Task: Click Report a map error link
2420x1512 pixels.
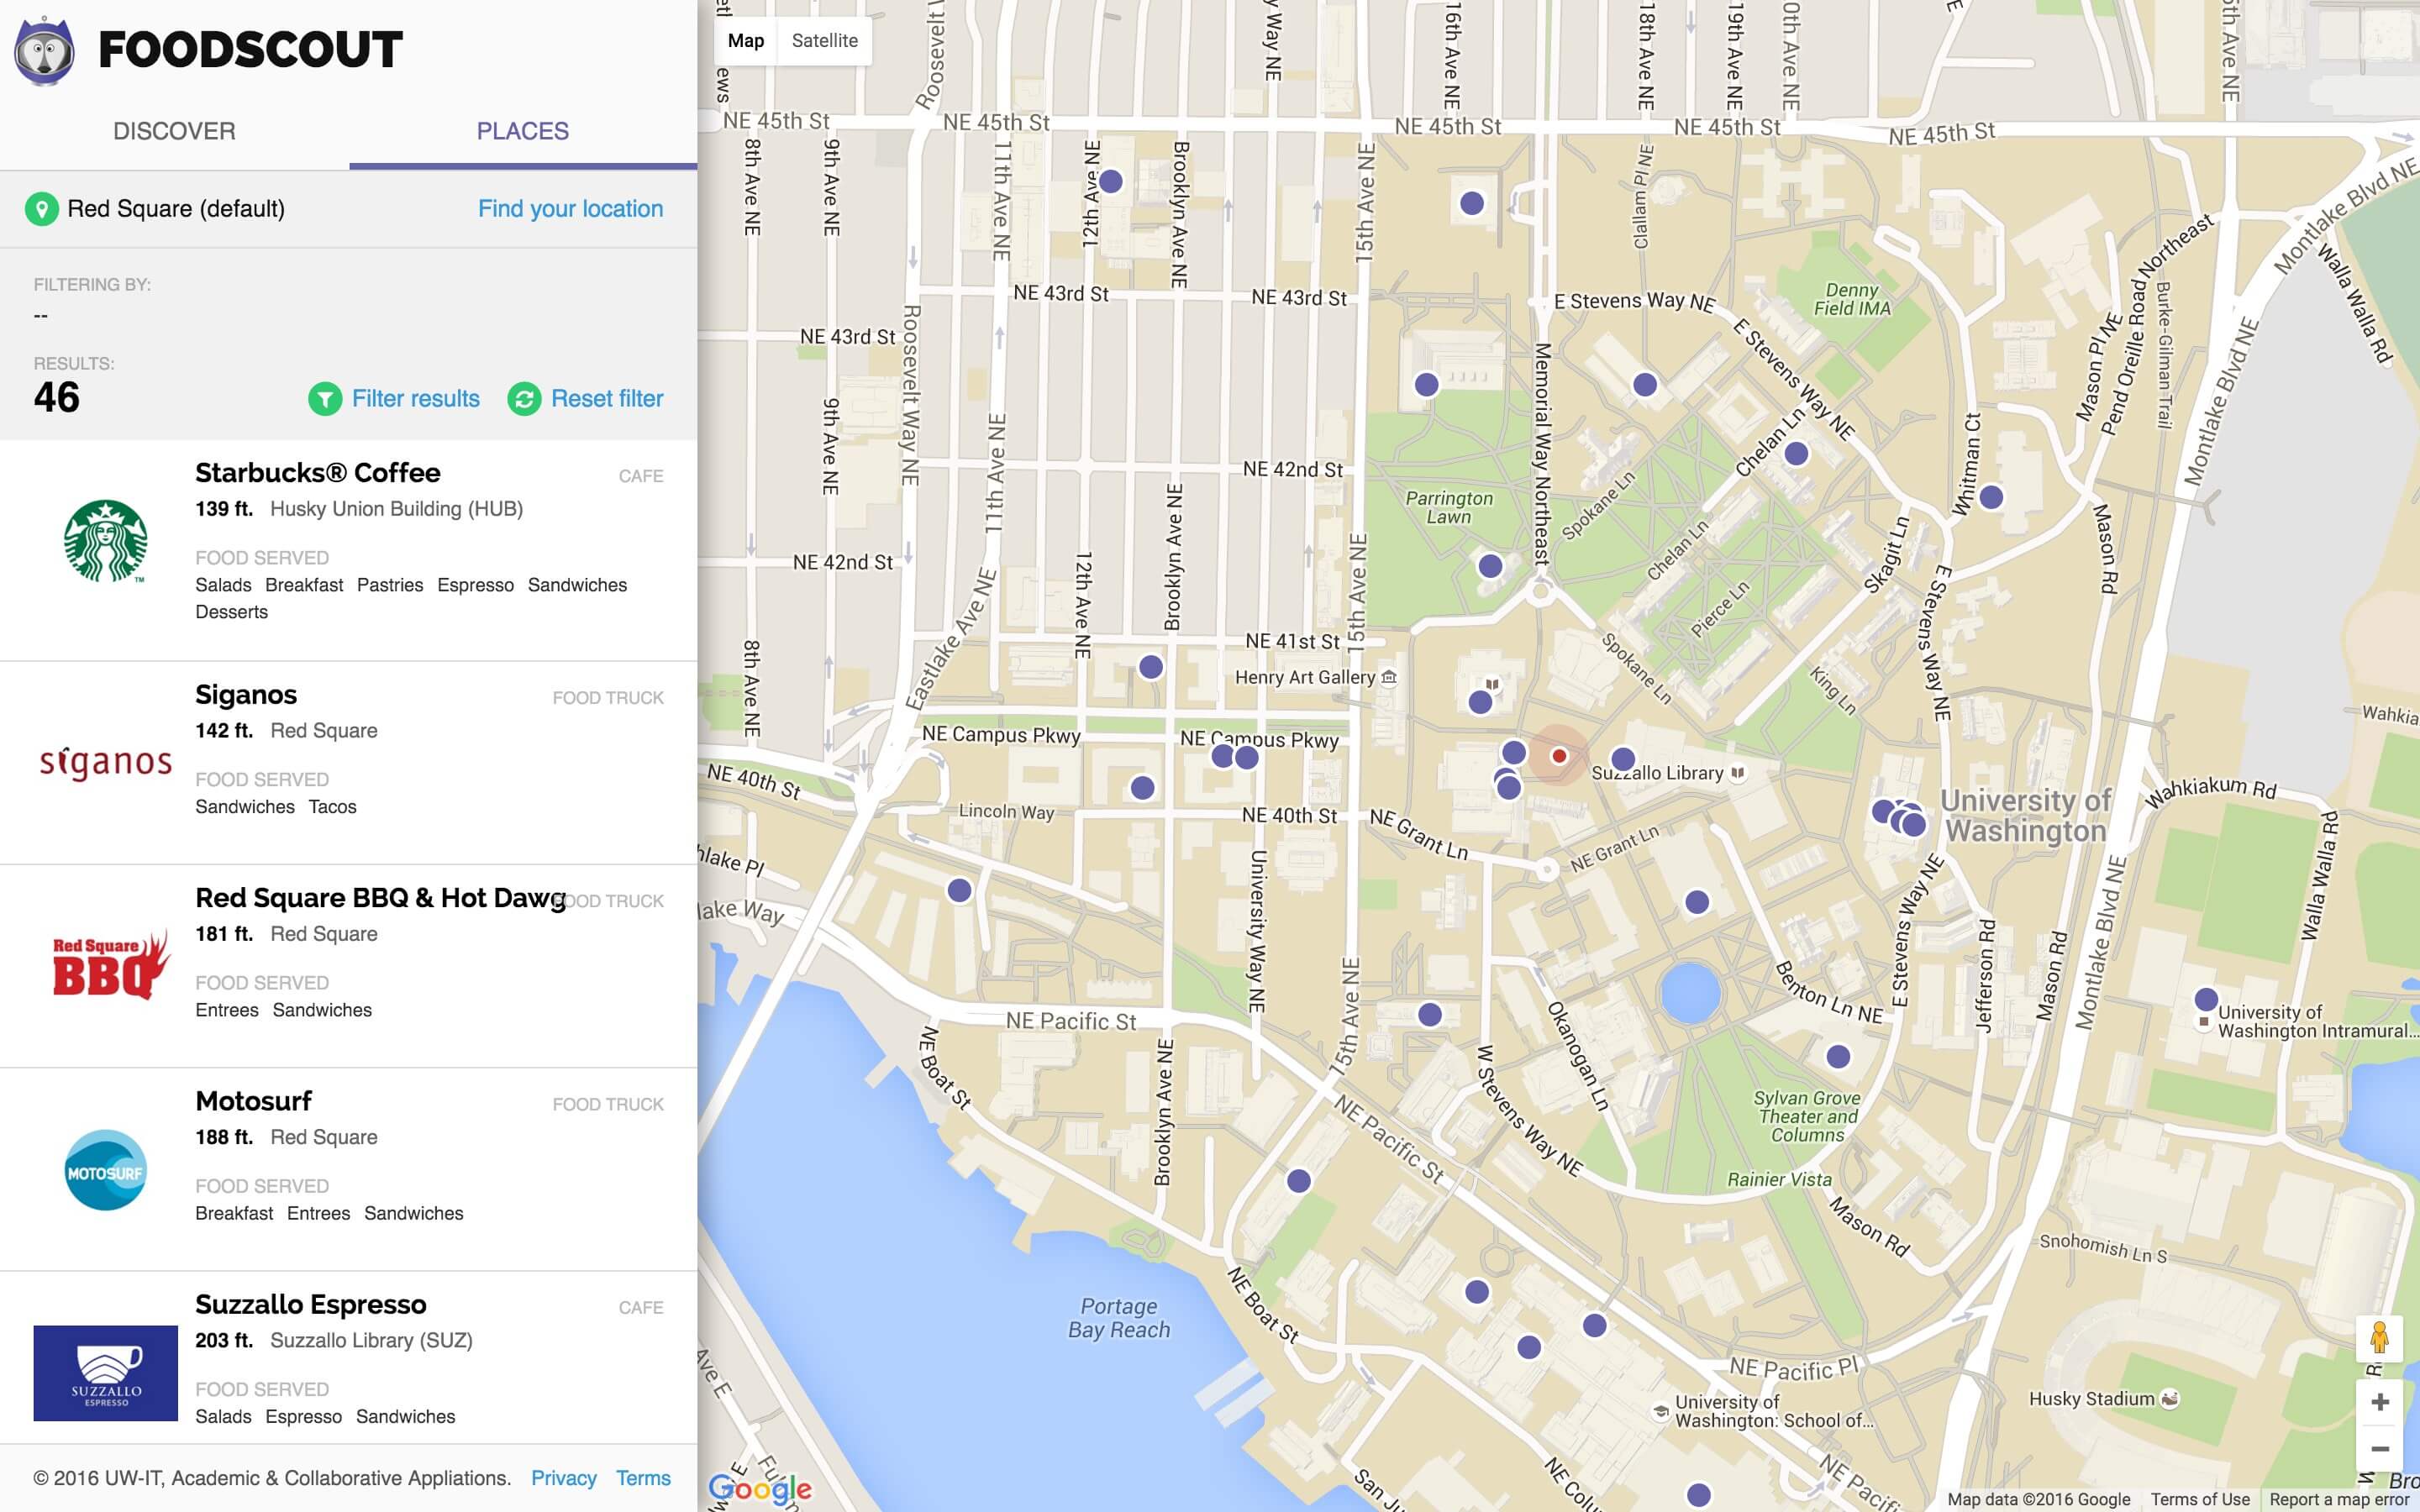Action: pos(2339,1499)
